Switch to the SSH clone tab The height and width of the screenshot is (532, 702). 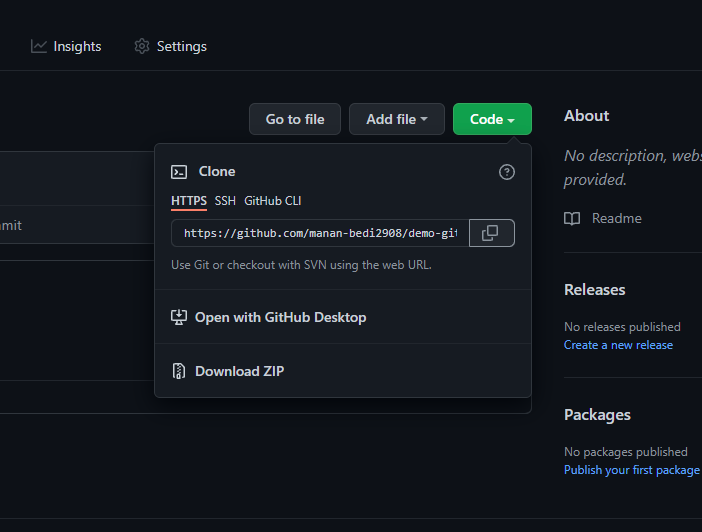225,201
